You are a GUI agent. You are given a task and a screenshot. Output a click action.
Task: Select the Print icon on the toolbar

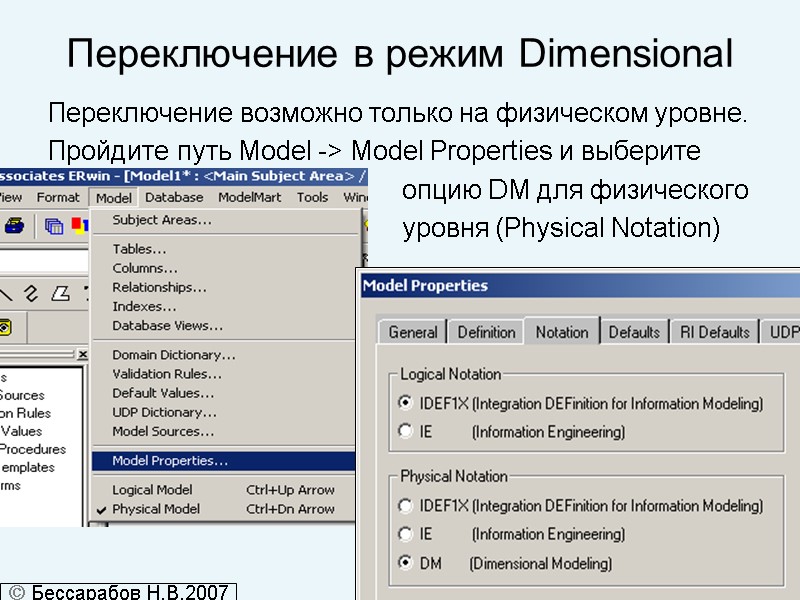pos(14,226)
